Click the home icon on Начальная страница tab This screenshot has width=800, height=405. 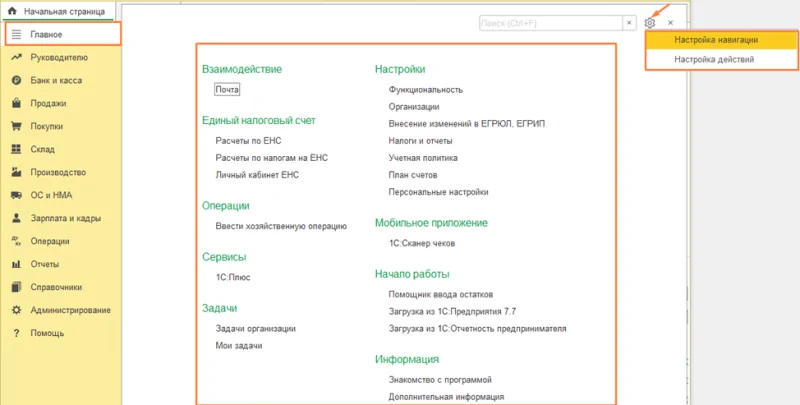click(12, 11)
